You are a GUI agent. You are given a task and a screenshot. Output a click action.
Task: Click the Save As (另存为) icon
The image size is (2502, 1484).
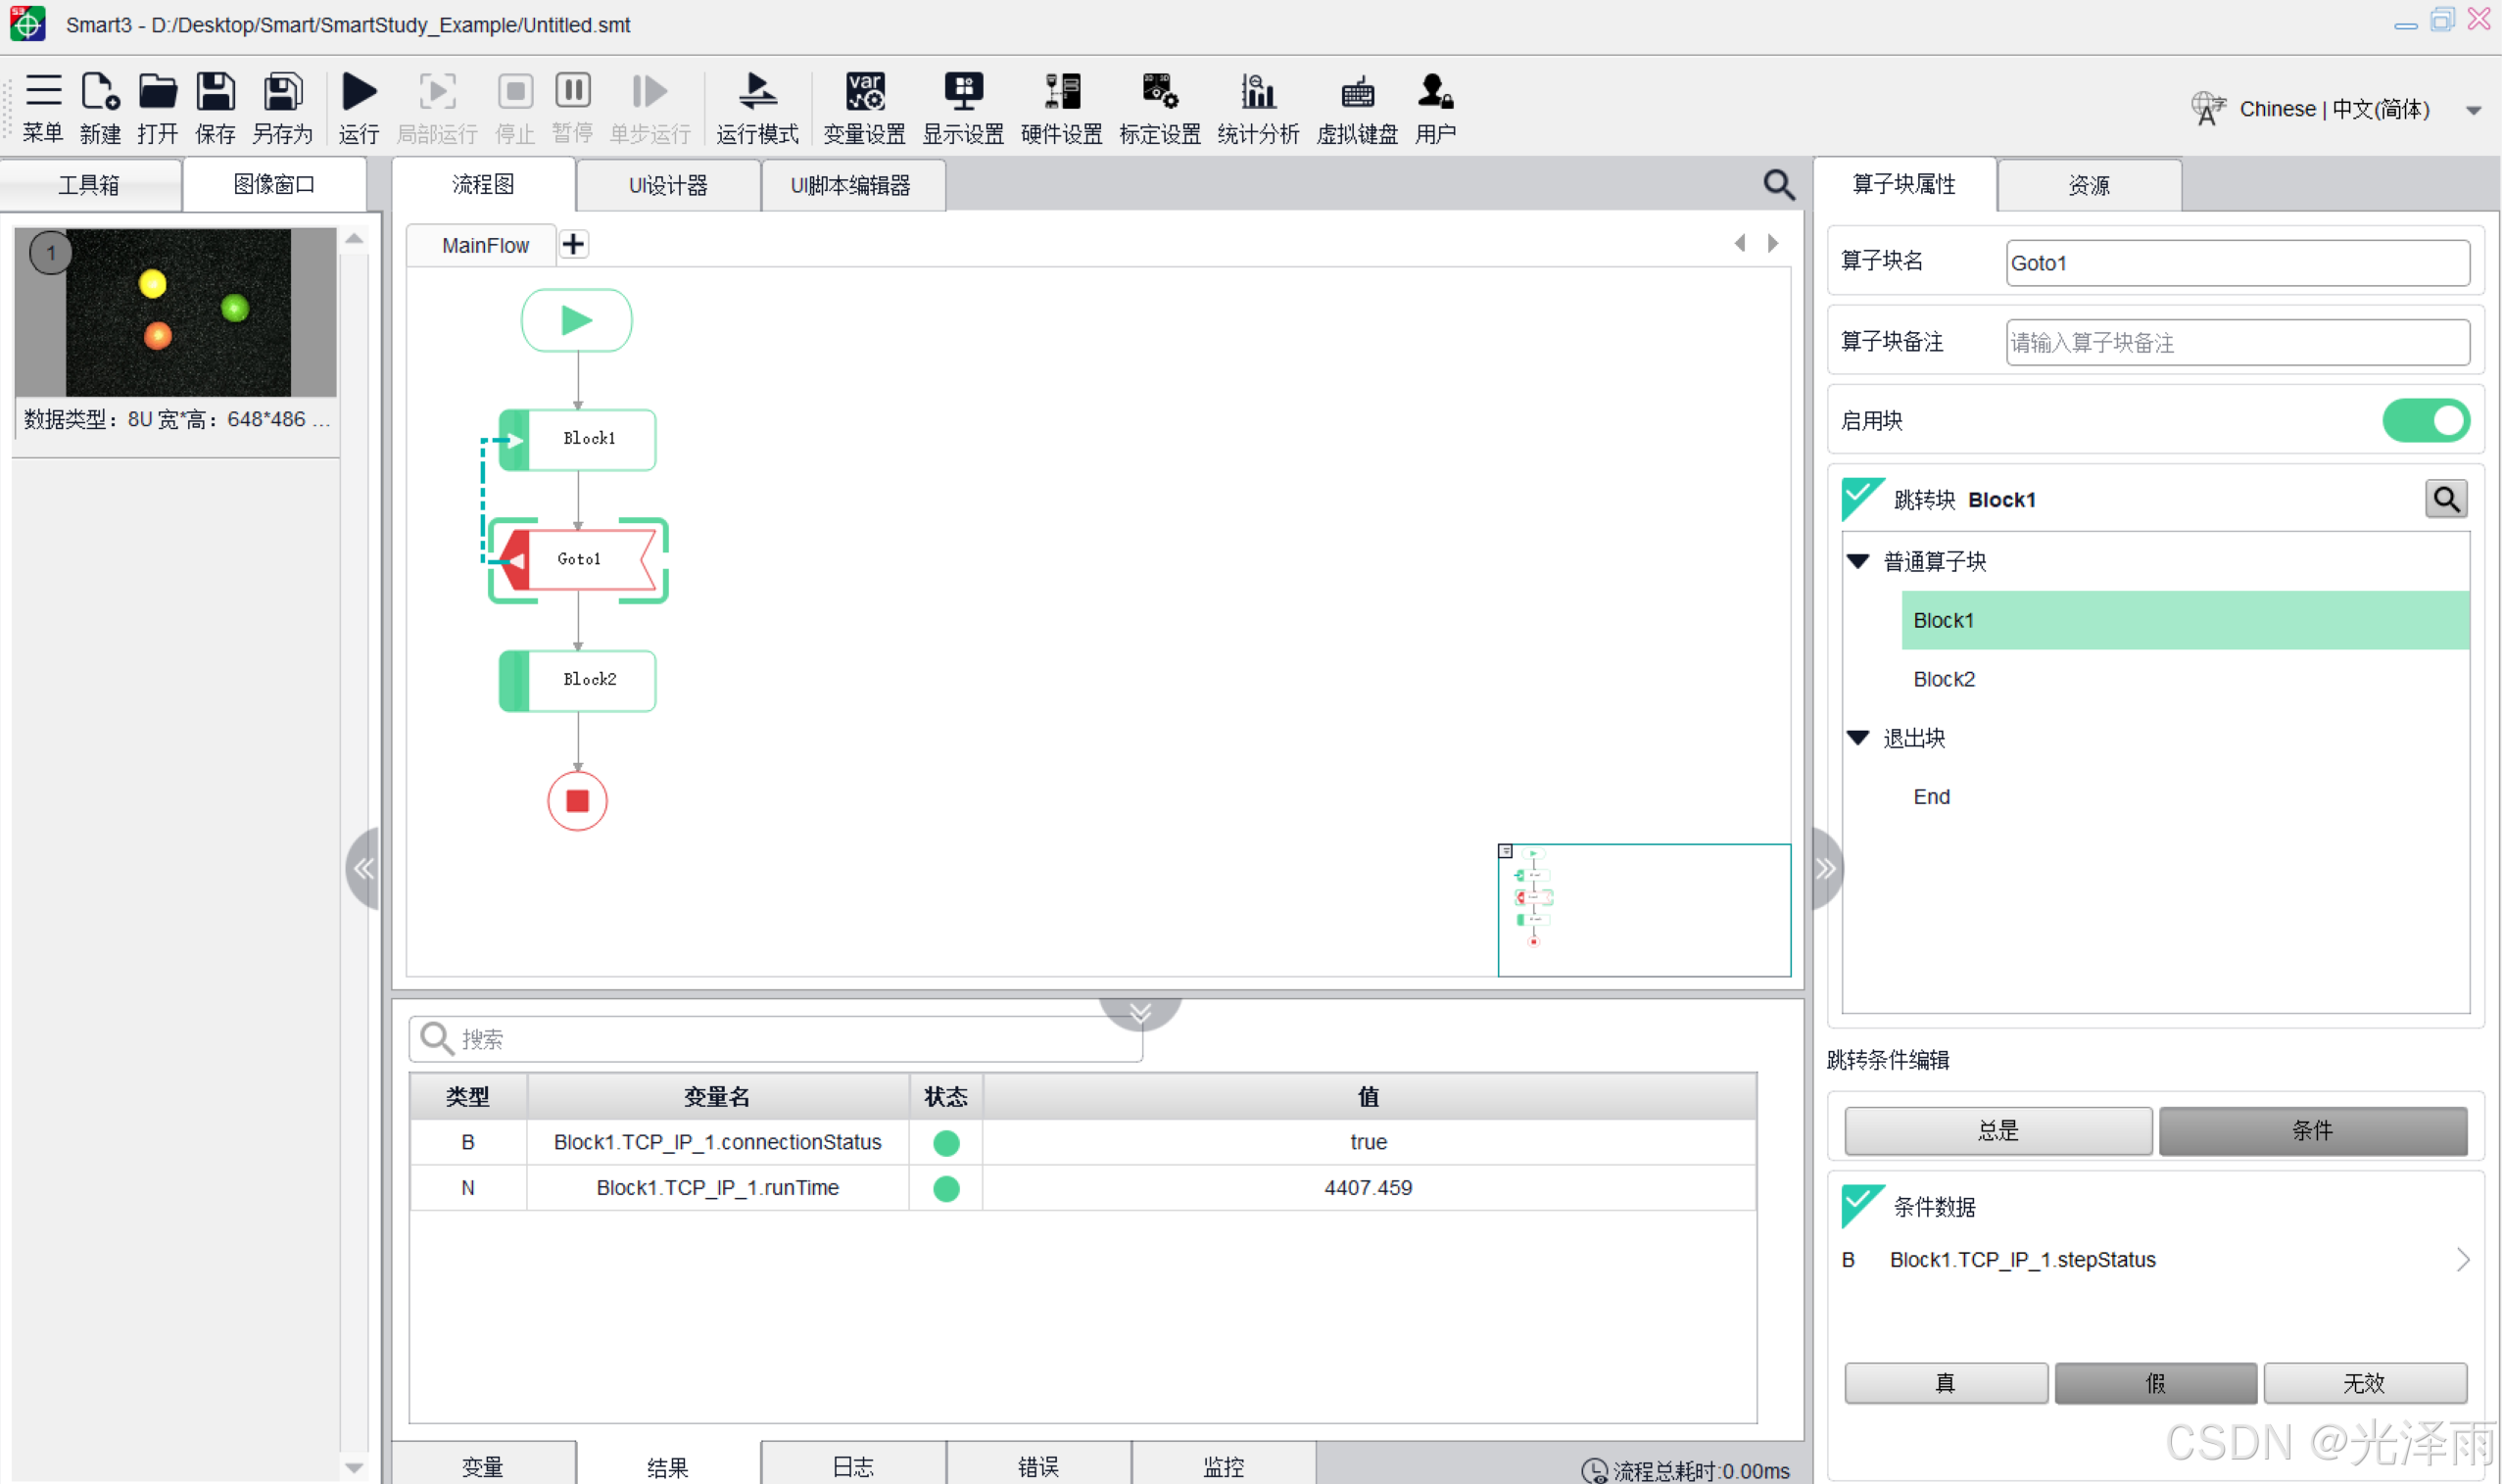pos(282,93)
